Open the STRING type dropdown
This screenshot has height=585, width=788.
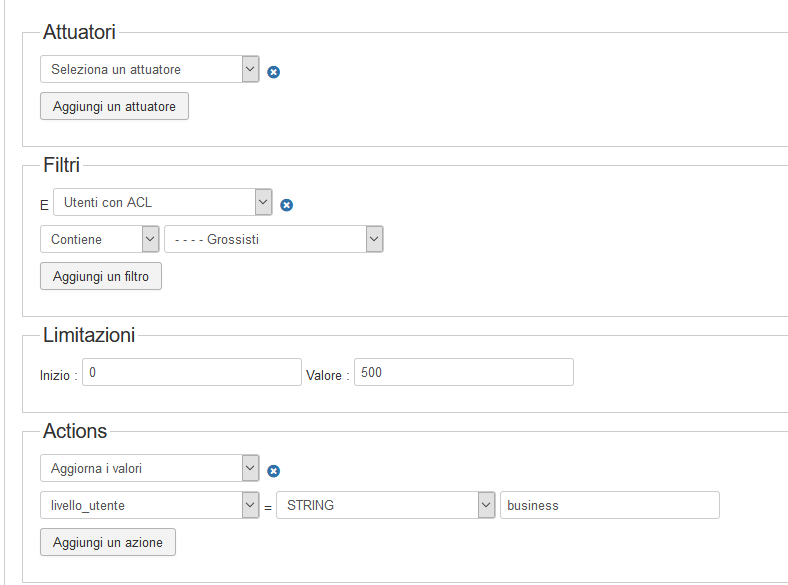(x=386, y=505)
